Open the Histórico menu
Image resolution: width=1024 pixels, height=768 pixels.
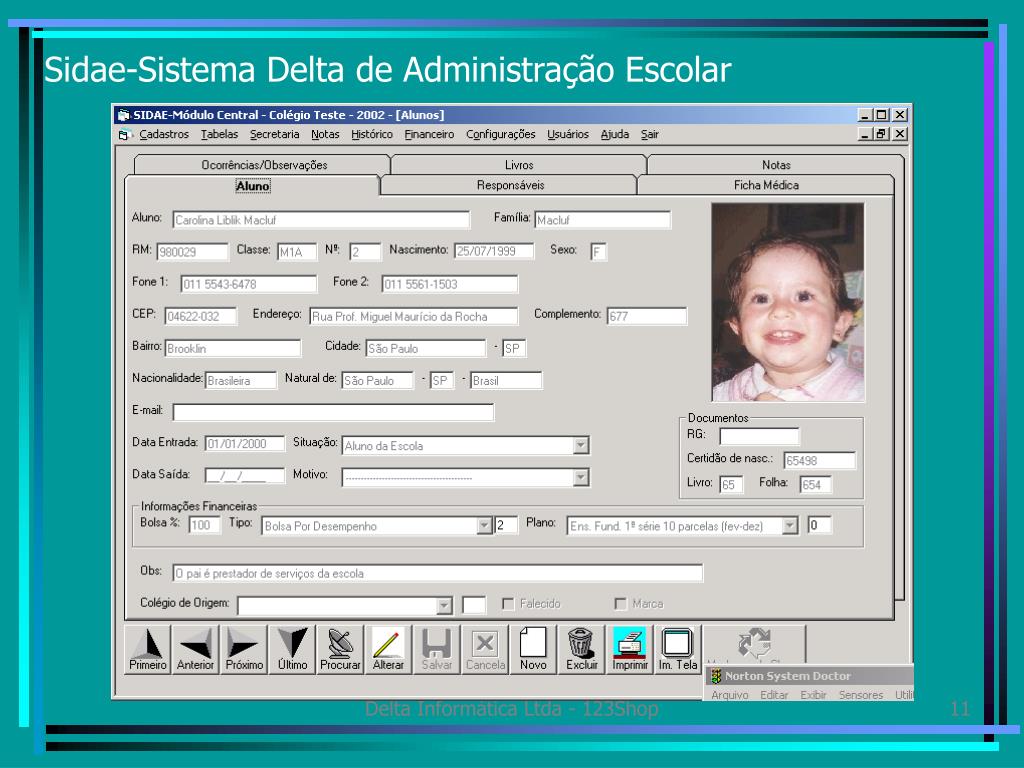point(372,134)
